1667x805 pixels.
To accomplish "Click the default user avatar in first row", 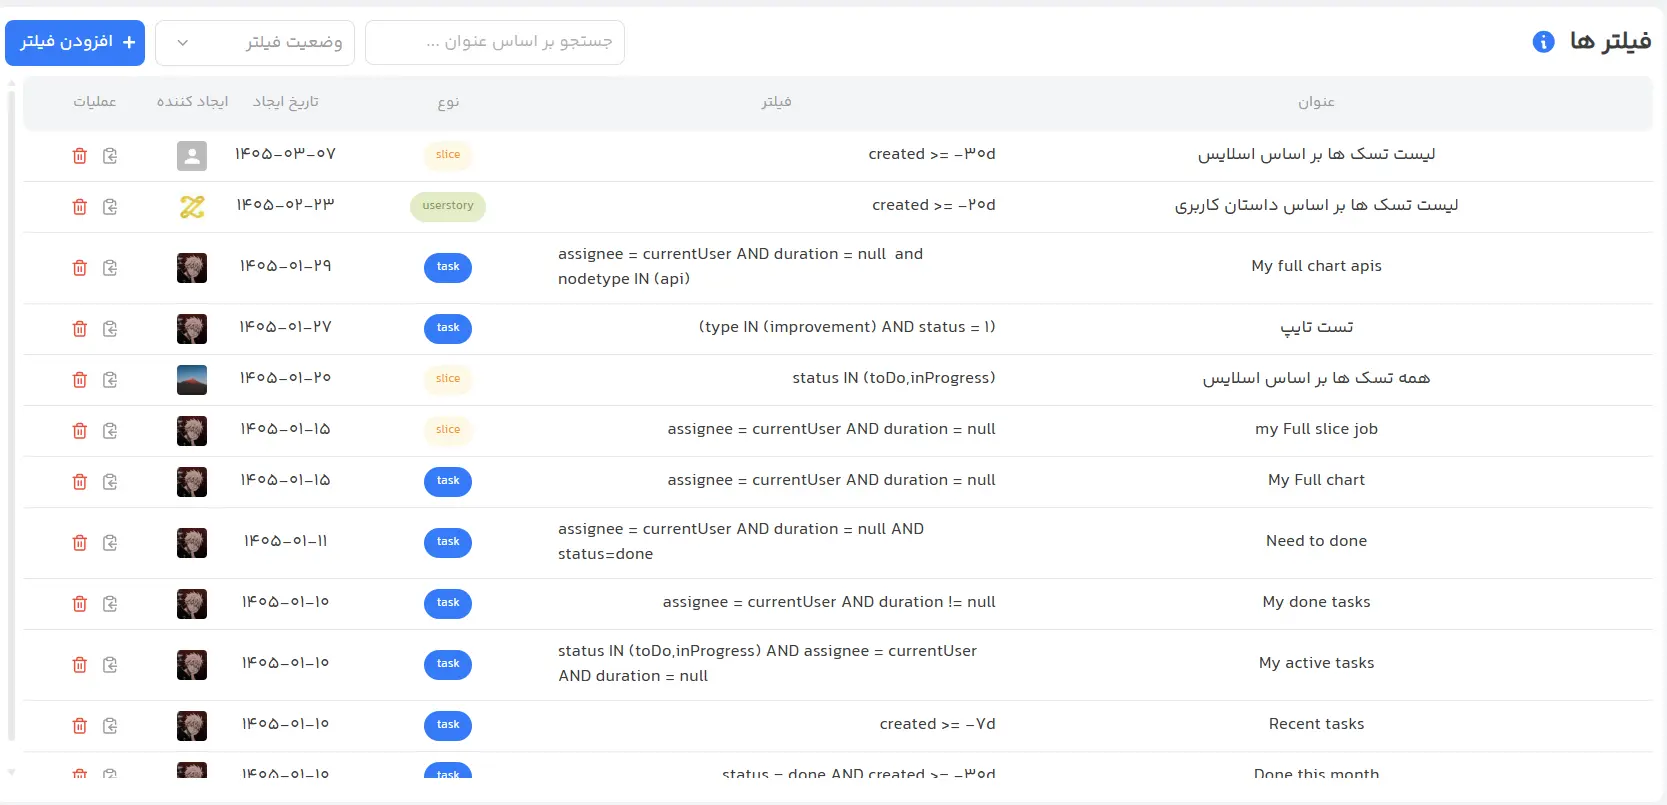I will [x=192, y=155].
